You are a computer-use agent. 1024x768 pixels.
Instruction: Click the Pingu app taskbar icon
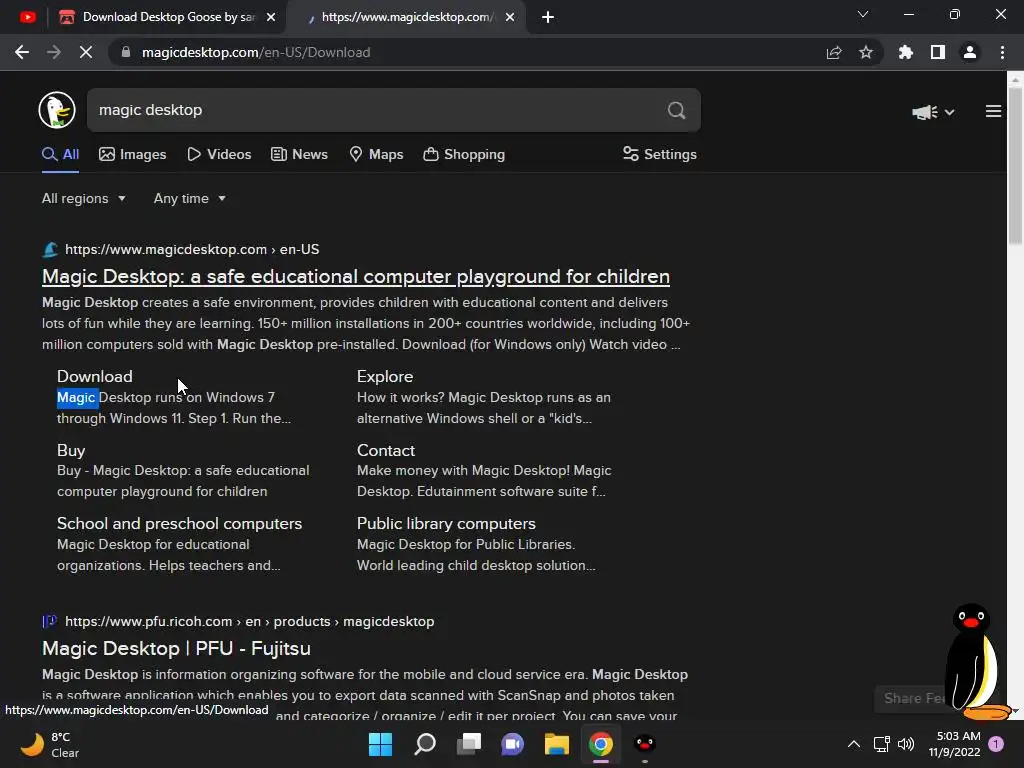[645, 744]
